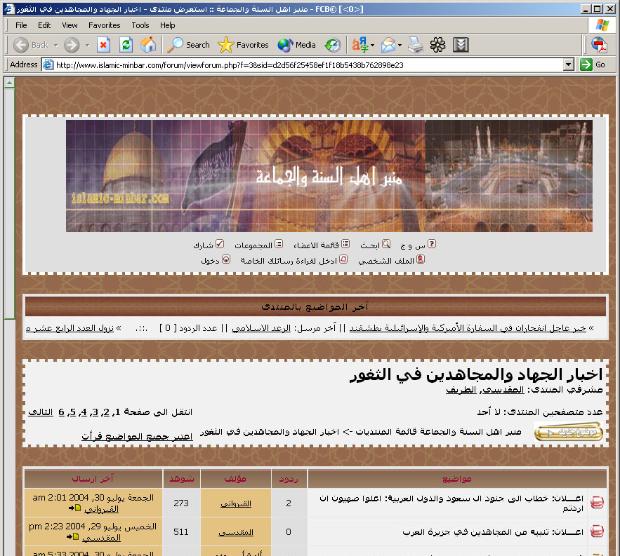Go to page 6 of the forum
This screenshot has height=556, width=620.
coord(61,412)
